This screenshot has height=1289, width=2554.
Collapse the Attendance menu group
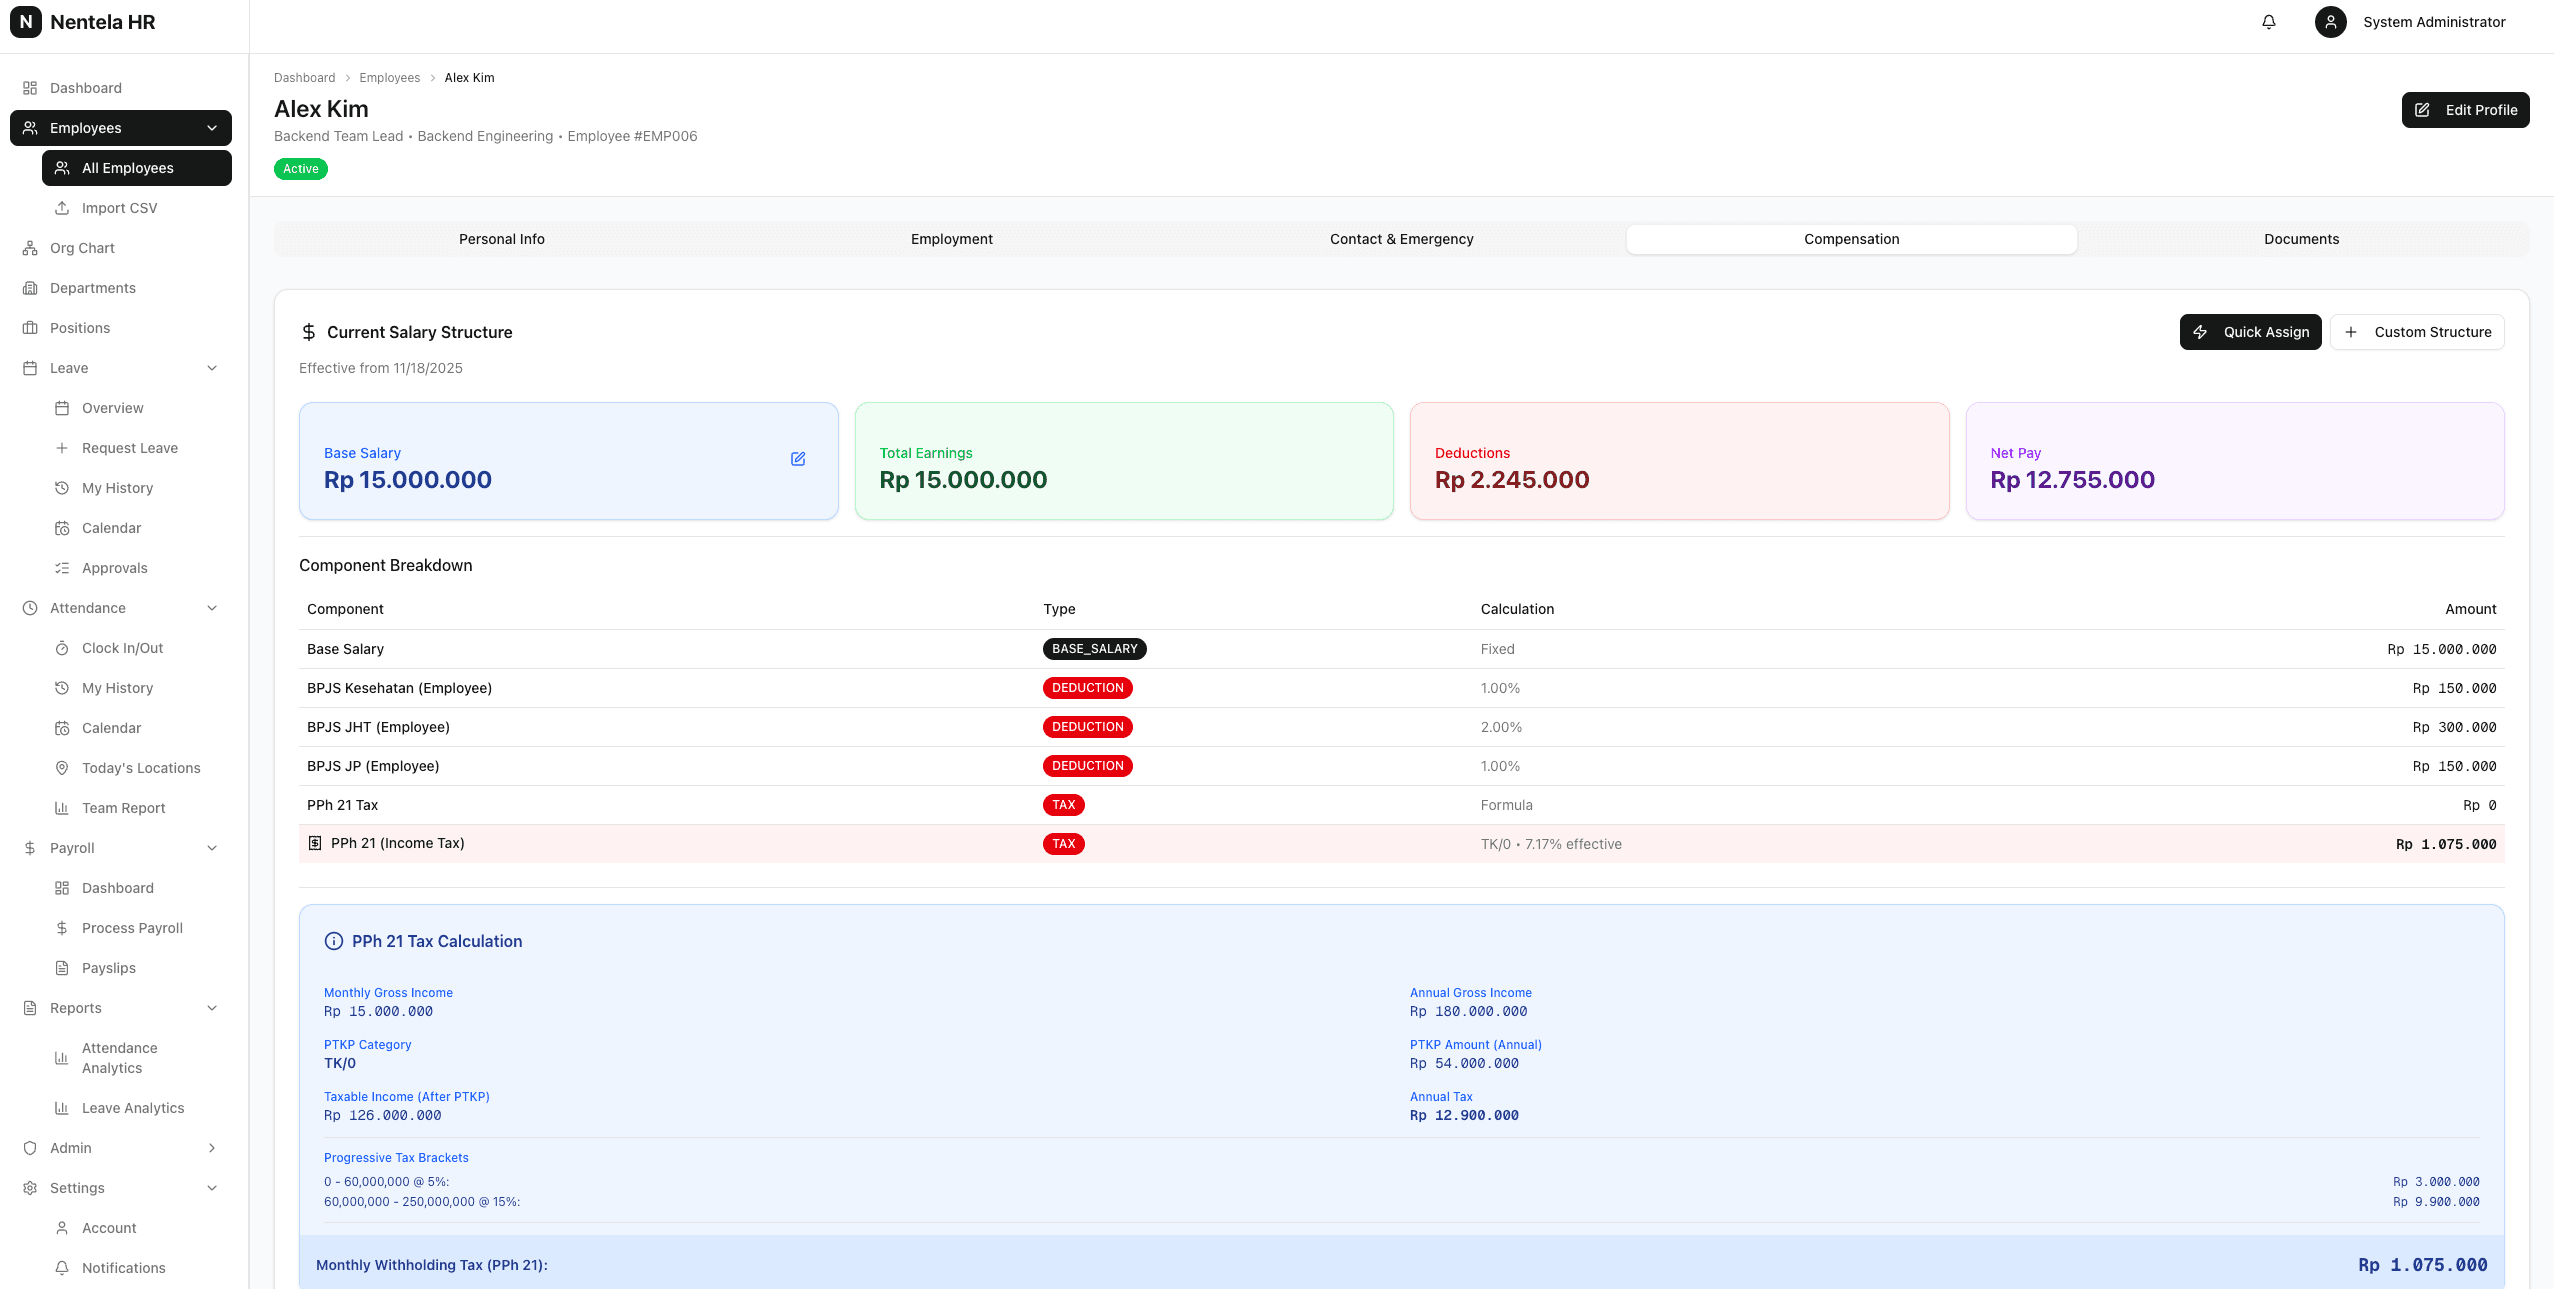tap(211, 607)
